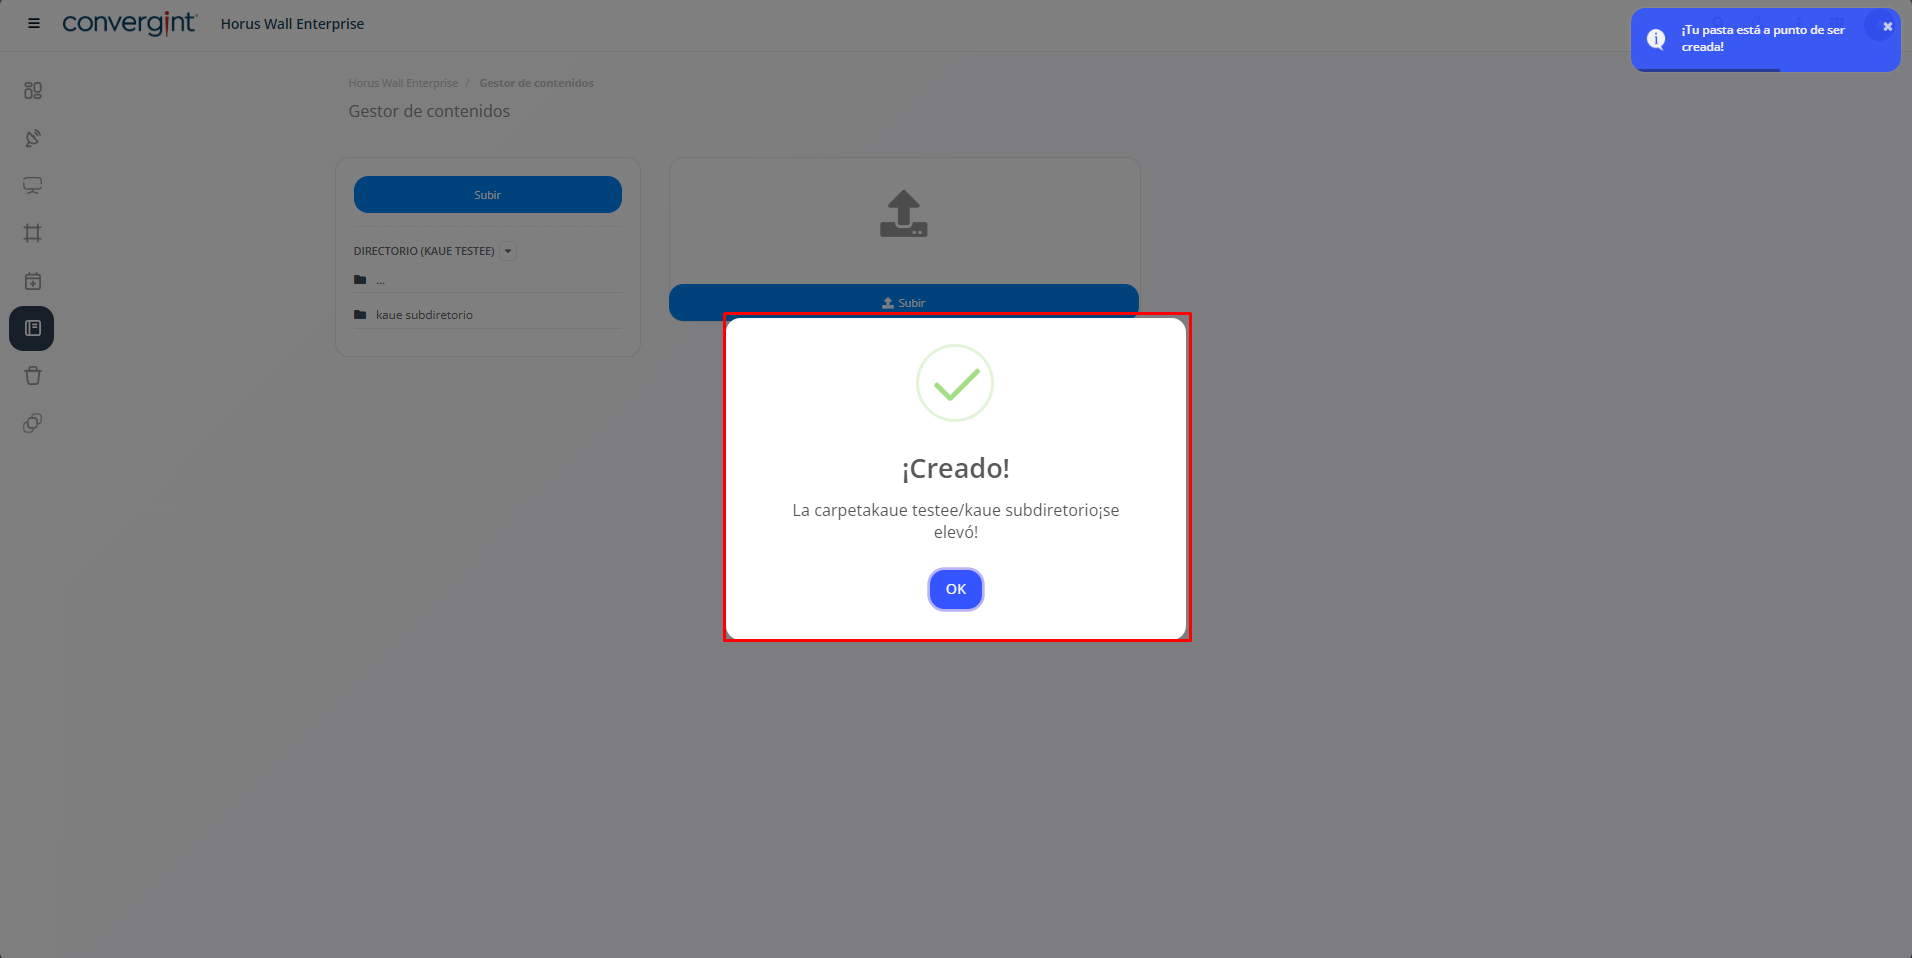The width and height of the screenshot is (1912, 958).
Task: Open the trash bin sidebar icon
Action: click(x=33, y=376)
